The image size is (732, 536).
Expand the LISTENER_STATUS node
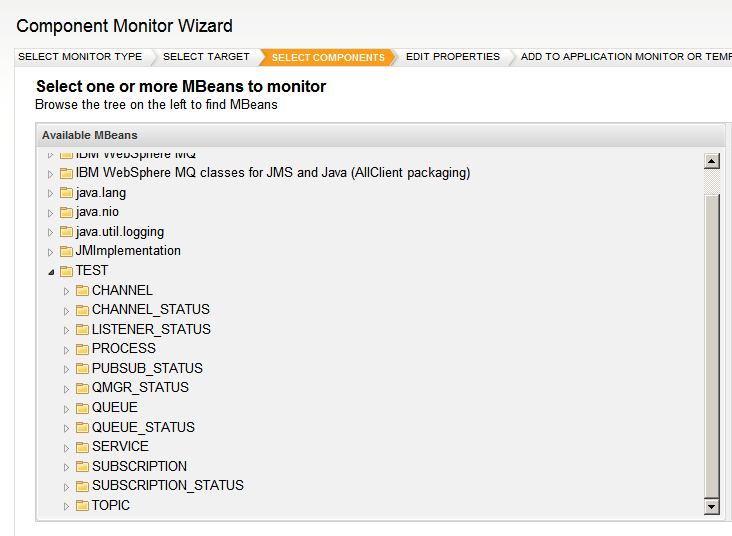pos(66,330)
